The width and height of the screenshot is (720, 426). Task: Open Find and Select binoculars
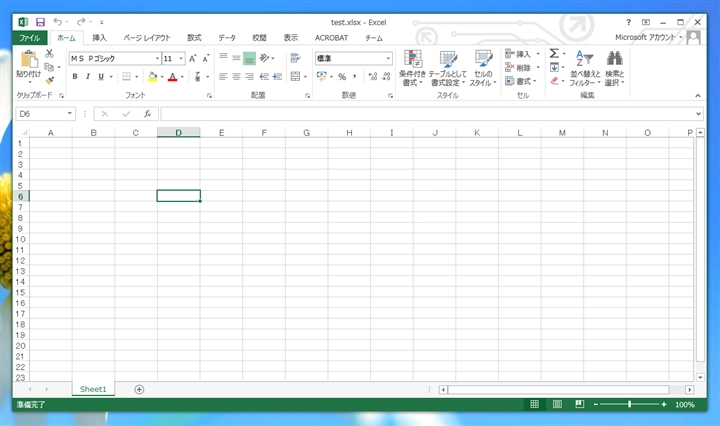coord(614,68)
